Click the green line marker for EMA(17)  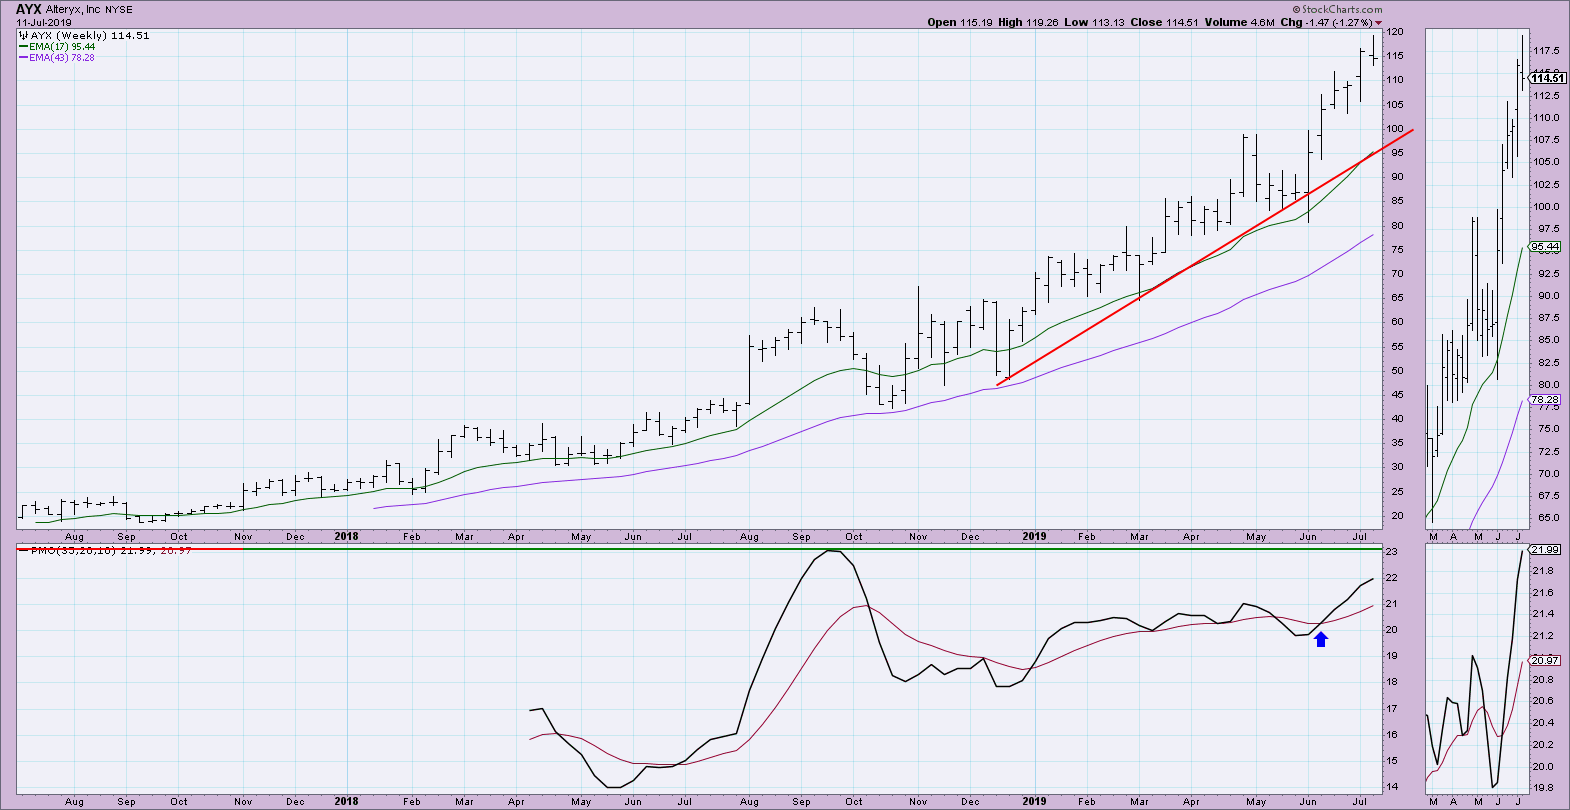pos(23,47)
